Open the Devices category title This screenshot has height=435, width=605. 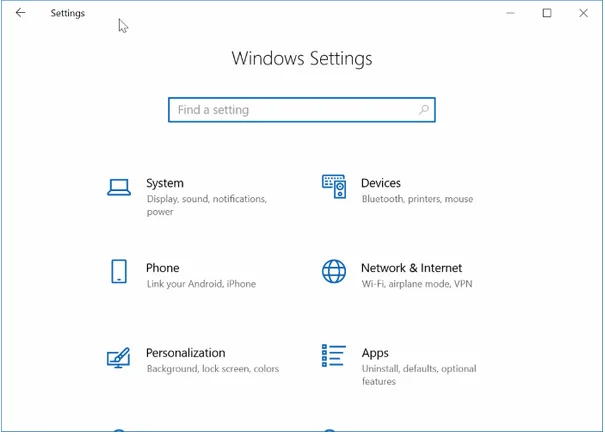coord(381,183)
